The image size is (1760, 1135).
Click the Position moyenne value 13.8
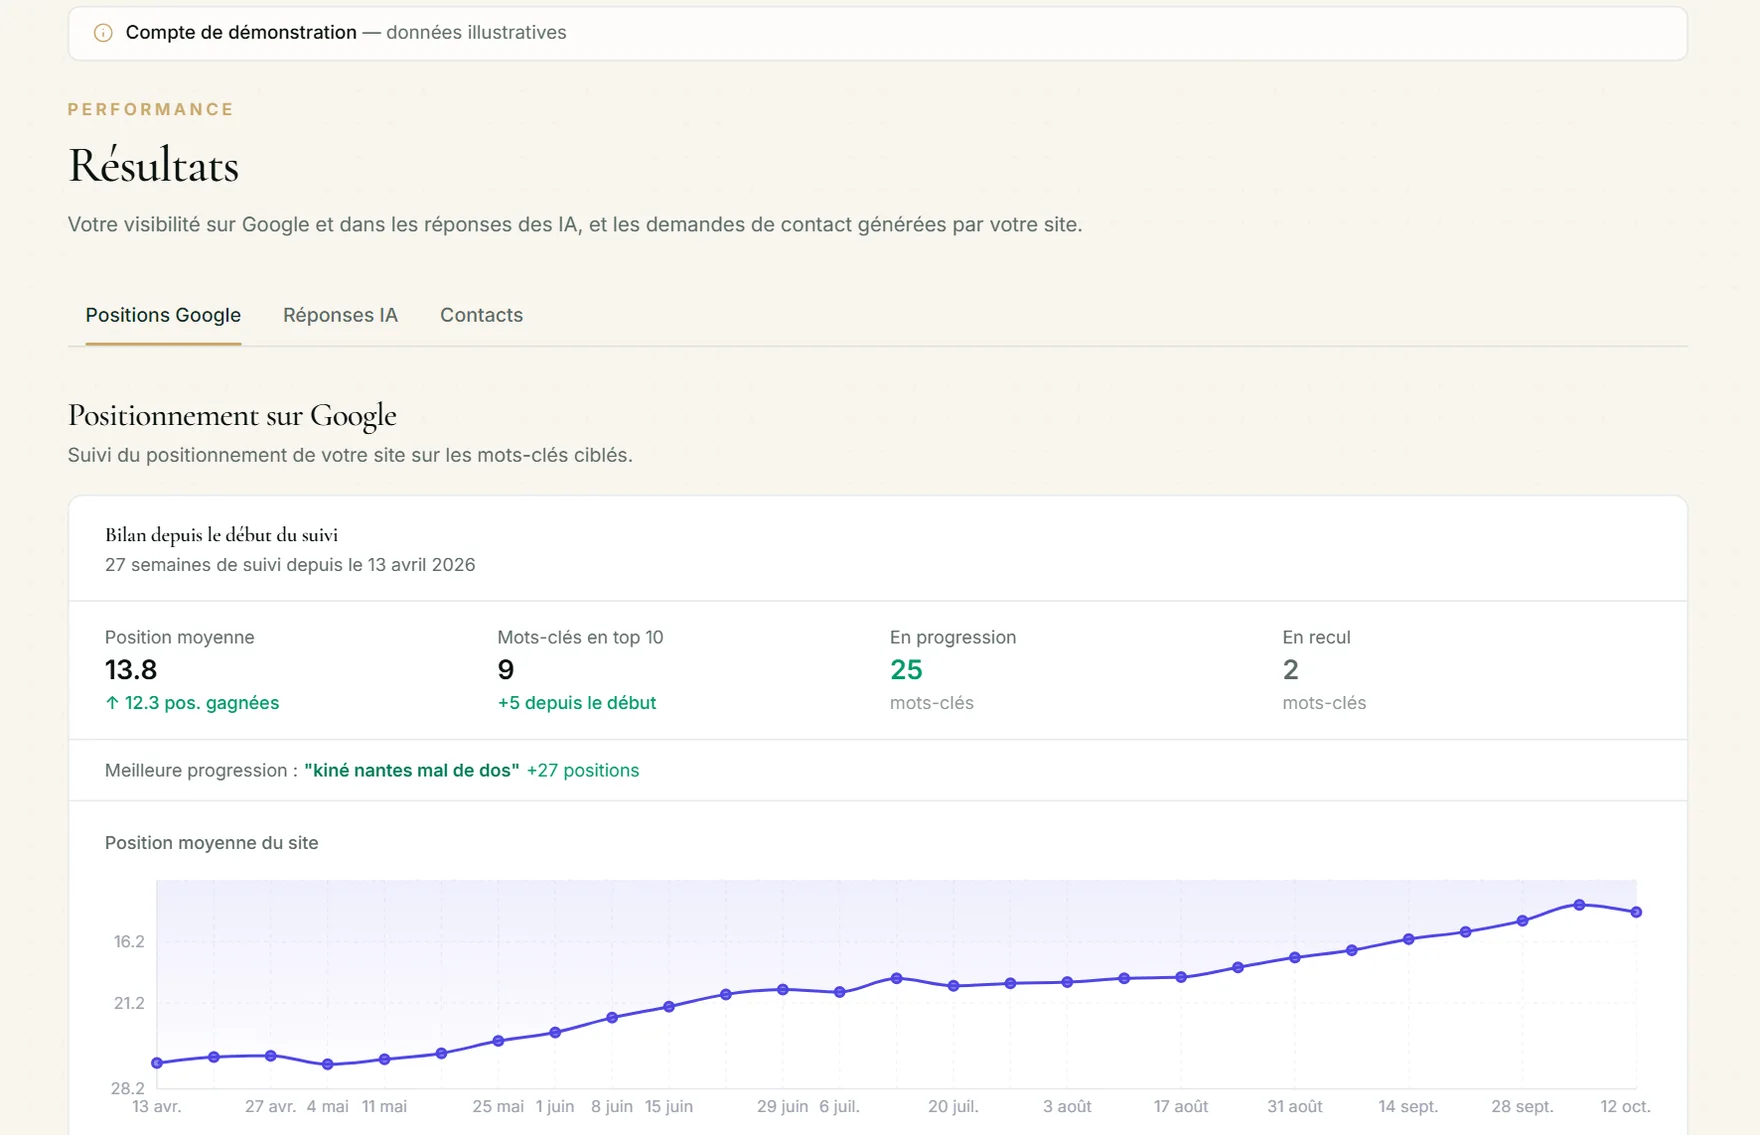click(131, 669)
